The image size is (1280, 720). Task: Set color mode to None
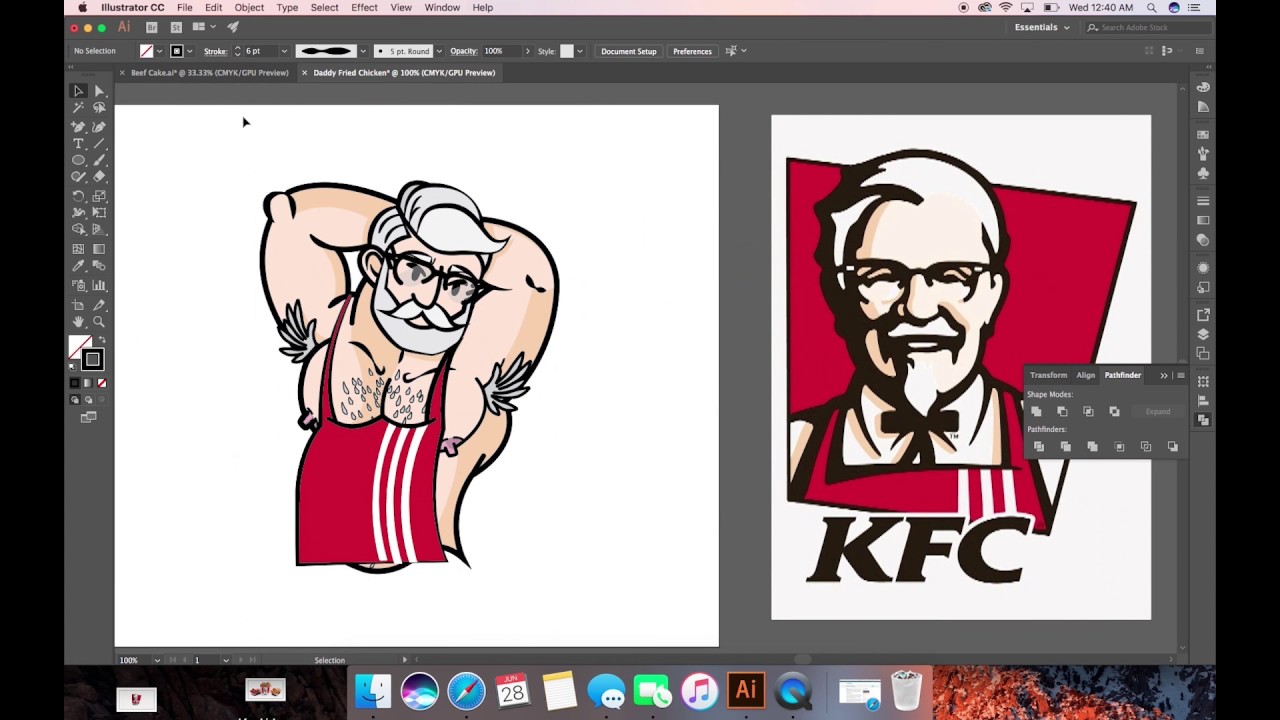[x=102, y=383]
